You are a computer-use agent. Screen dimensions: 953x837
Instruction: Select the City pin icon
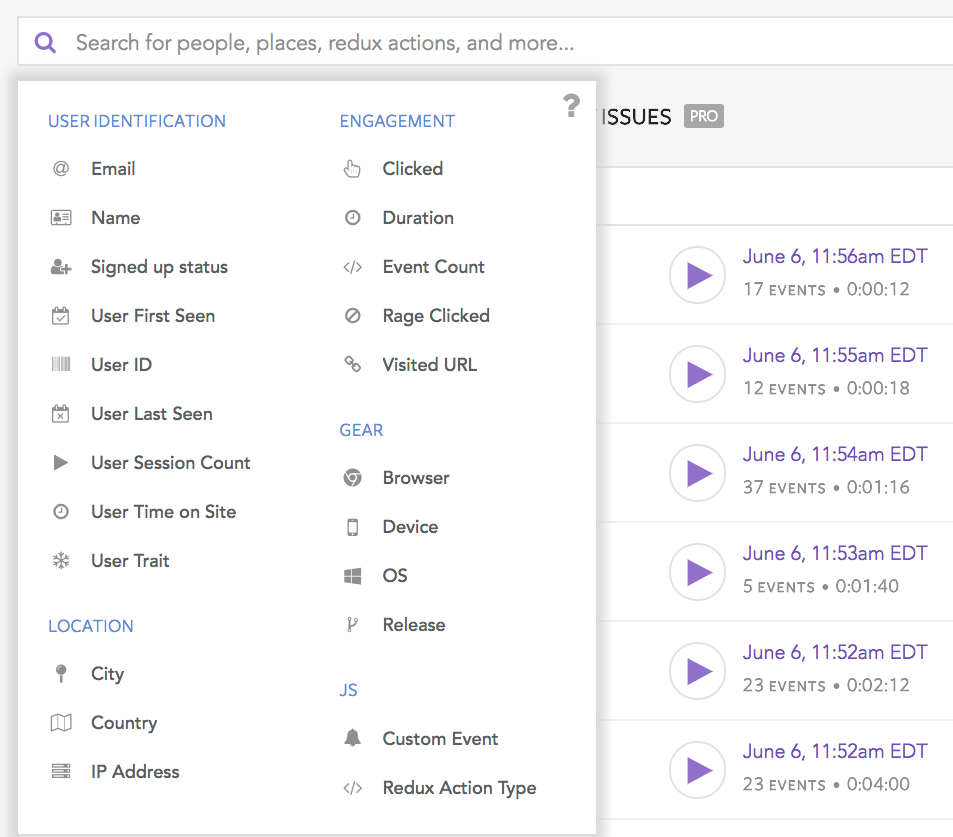(61, 674)
